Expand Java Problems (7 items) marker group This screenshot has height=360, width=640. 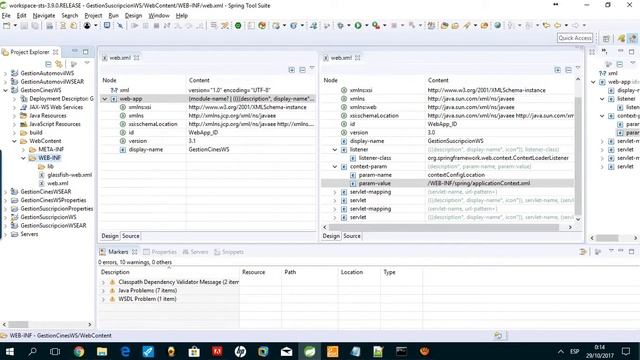[103, 291]
